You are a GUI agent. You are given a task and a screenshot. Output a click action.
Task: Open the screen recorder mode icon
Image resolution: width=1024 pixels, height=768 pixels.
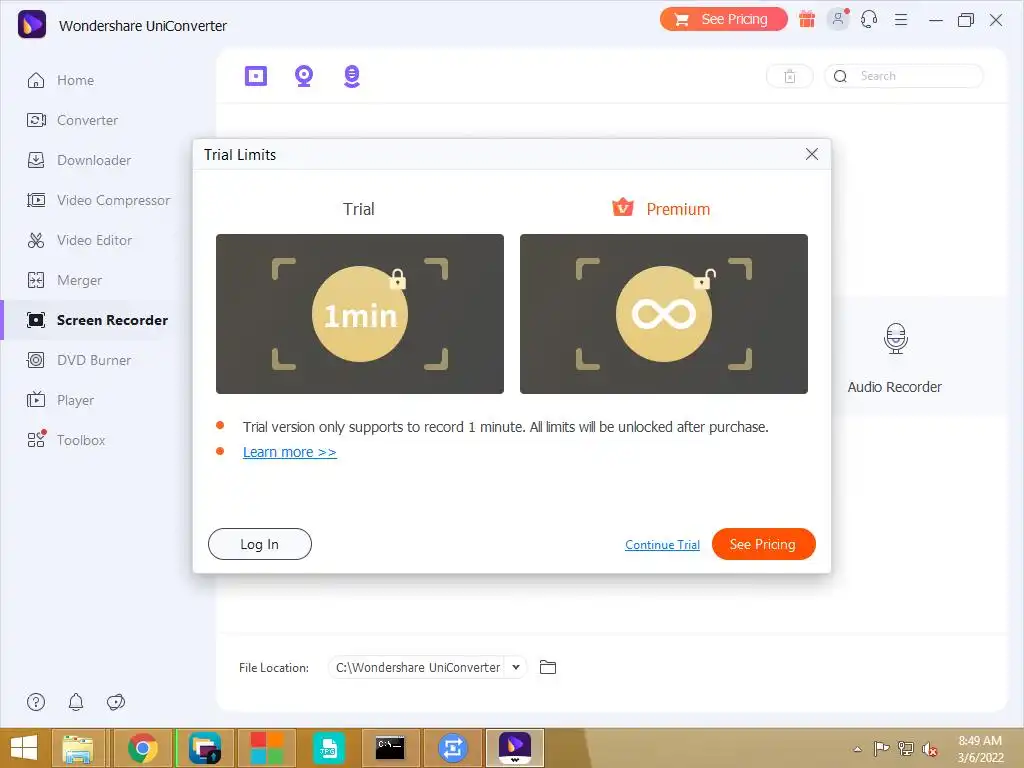tap(256, 76)
